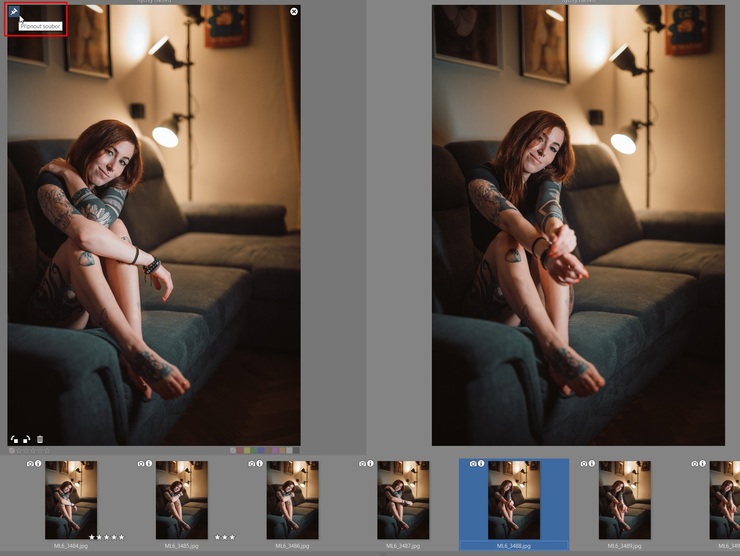Viewport: 740px width, 556px height.
Task: Remove color label using the crossed swatch
Action: pyautogui.click(x=233, y=450)
